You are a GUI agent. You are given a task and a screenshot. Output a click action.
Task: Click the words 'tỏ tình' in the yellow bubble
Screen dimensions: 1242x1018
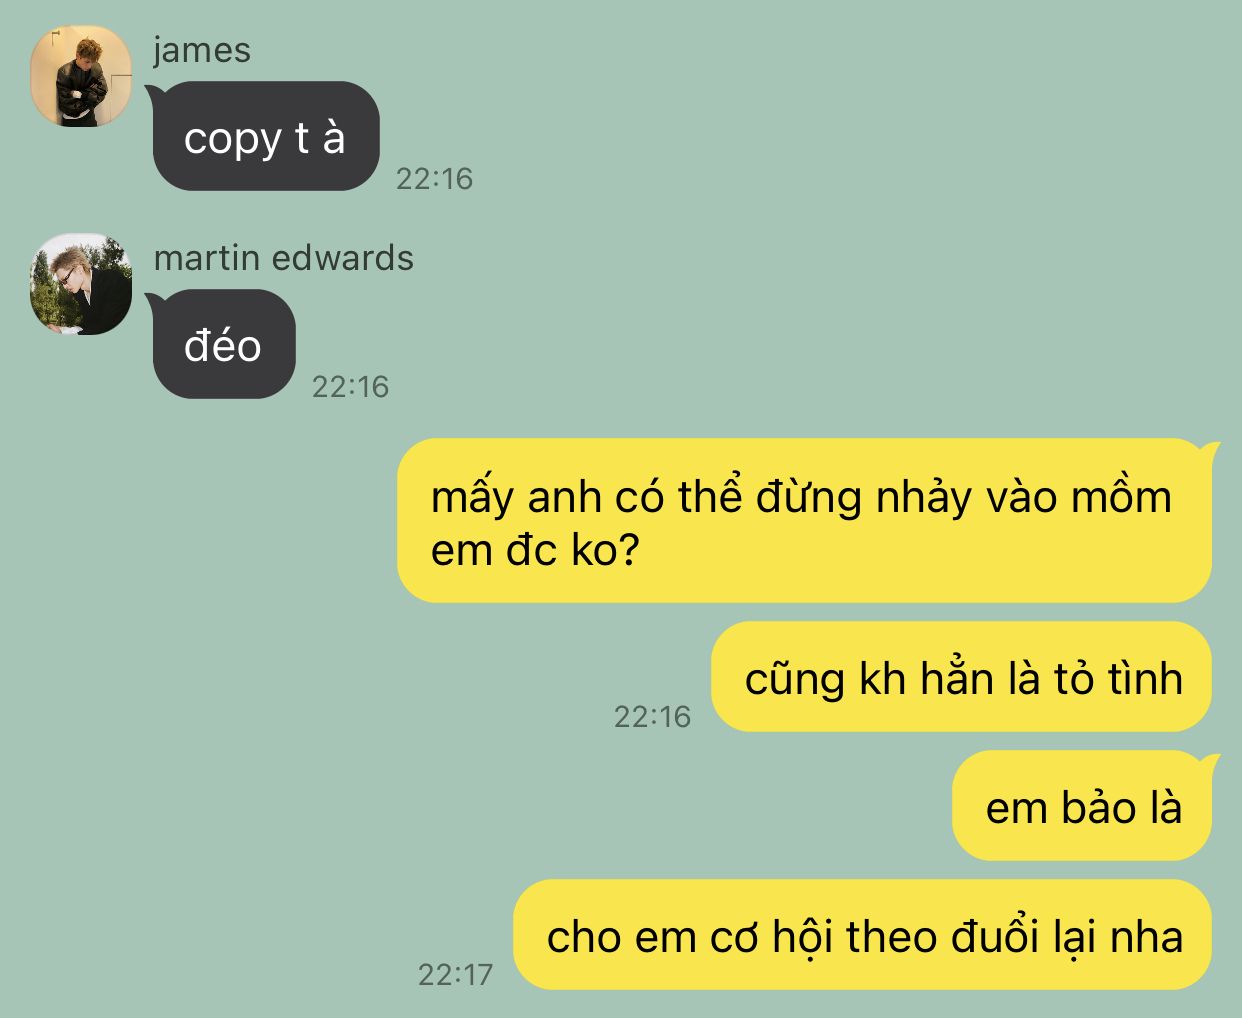[1118, 679]
